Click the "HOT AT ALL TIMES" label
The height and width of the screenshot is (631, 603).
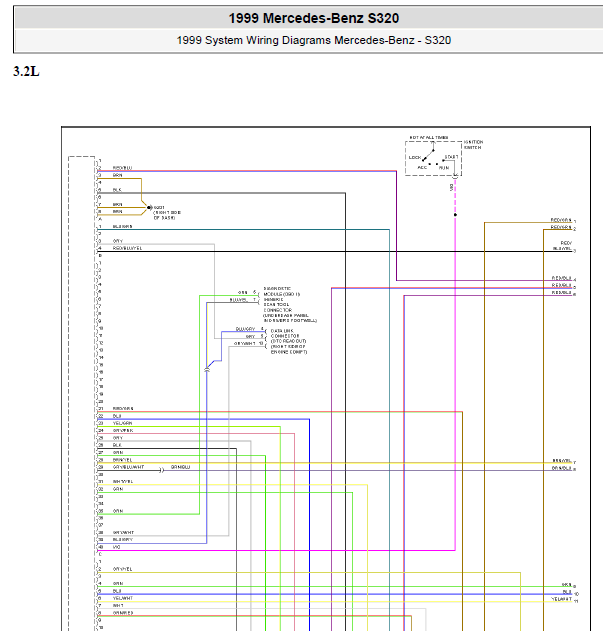click(429, 138)
